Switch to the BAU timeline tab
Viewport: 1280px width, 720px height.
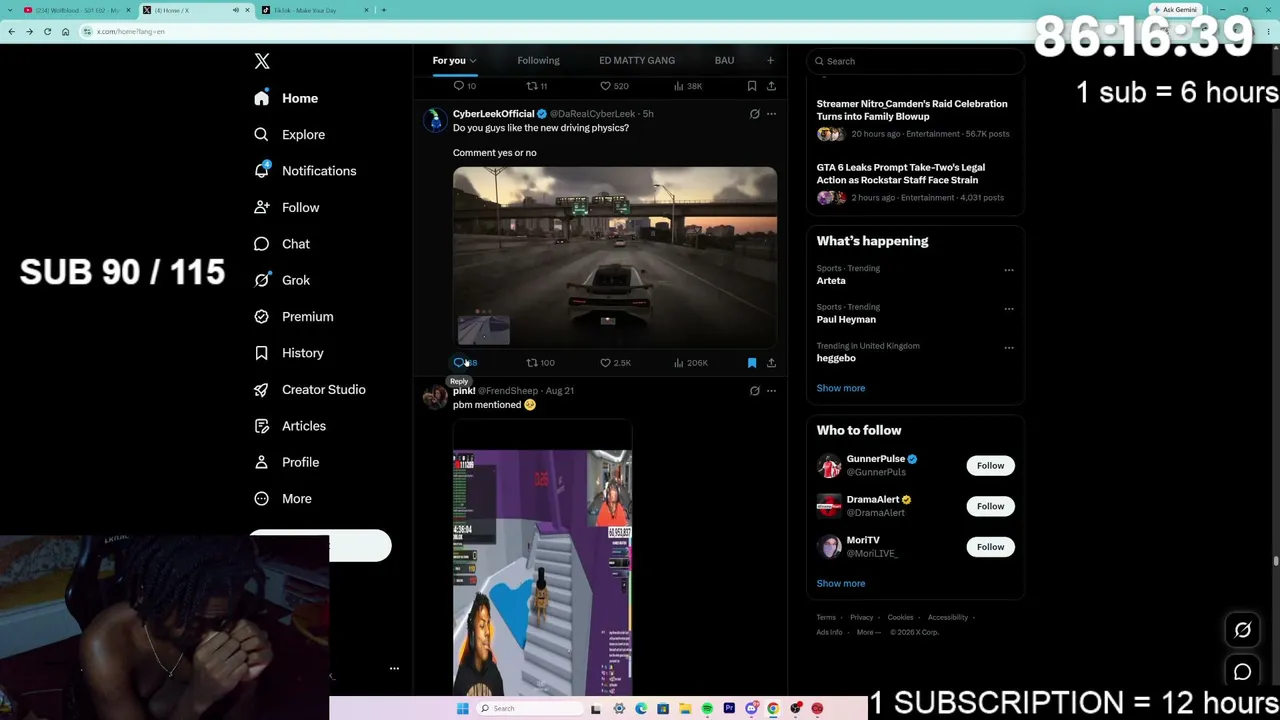724,61
